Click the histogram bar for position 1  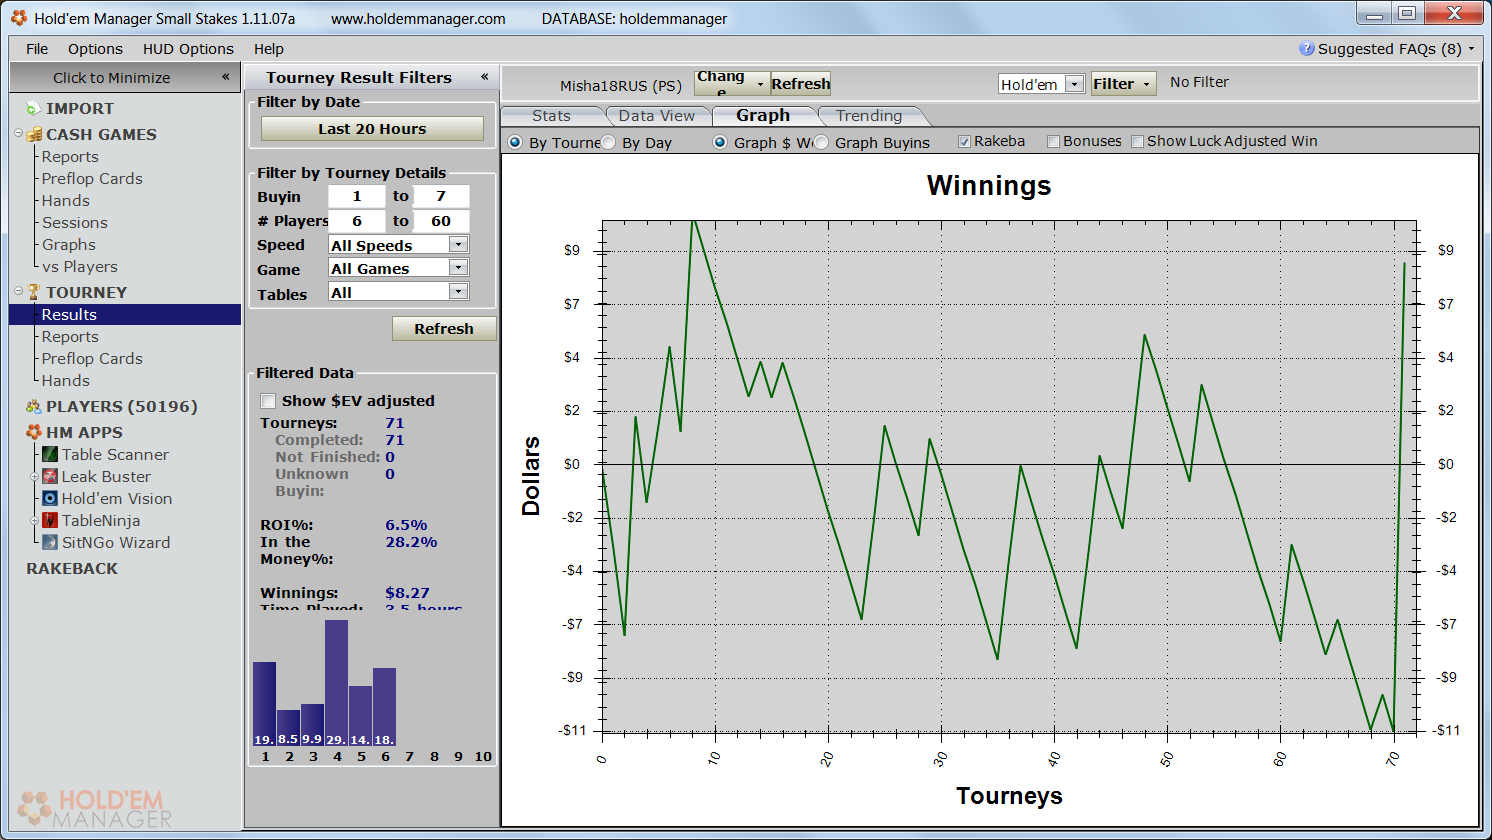pos(264,704)
